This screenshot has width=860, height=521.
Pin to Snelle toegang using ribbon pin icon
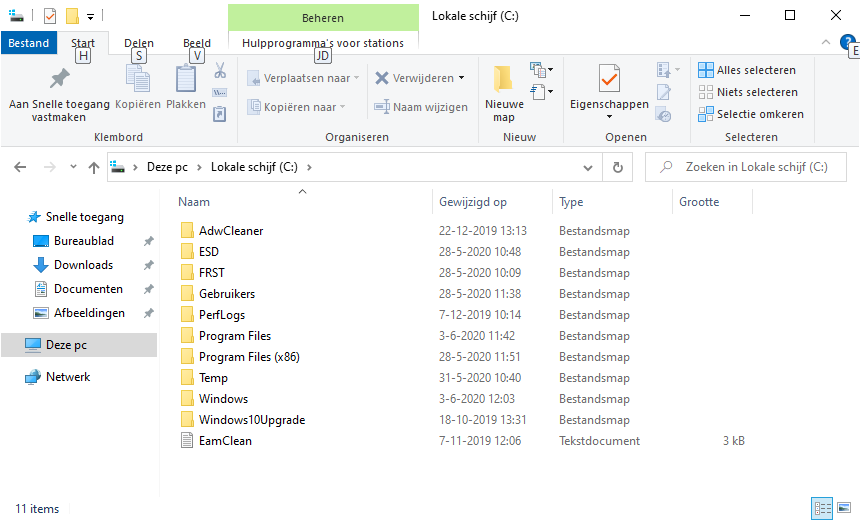(59, 79)
